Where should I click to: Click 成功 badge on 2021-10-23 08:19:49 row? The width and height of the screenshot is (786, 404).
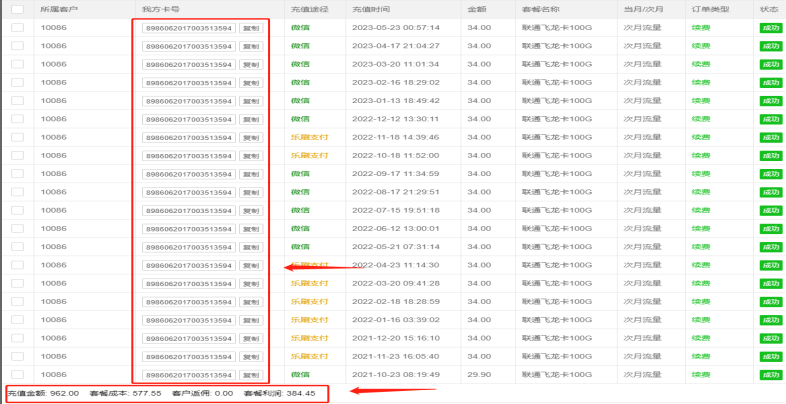pos(770,375)
